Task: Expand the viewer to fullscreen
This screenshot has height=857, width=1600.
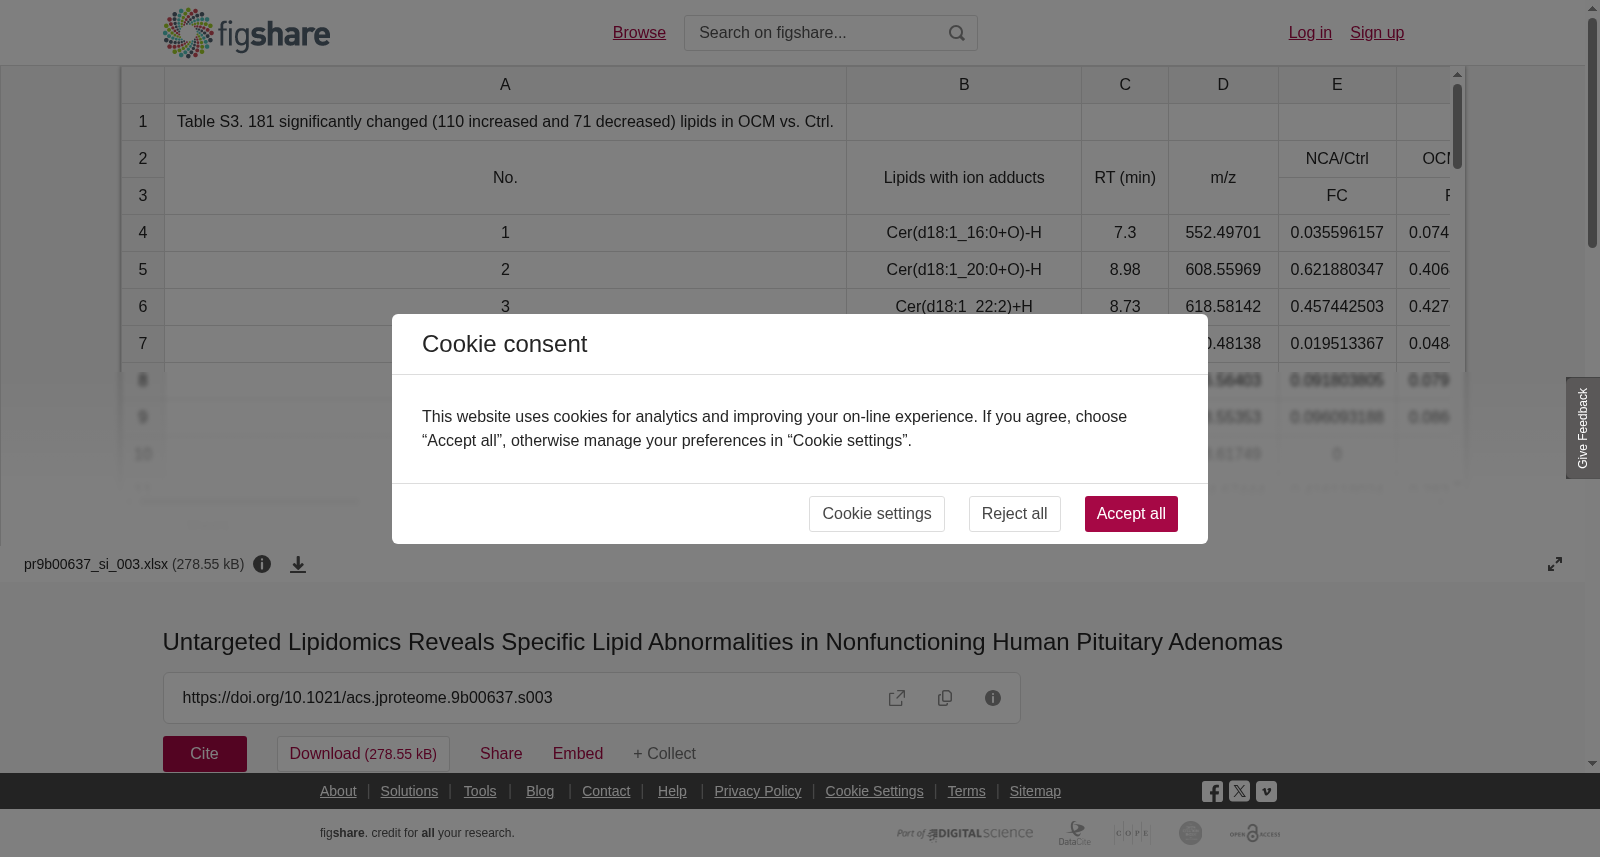Action: [1555, 564]
